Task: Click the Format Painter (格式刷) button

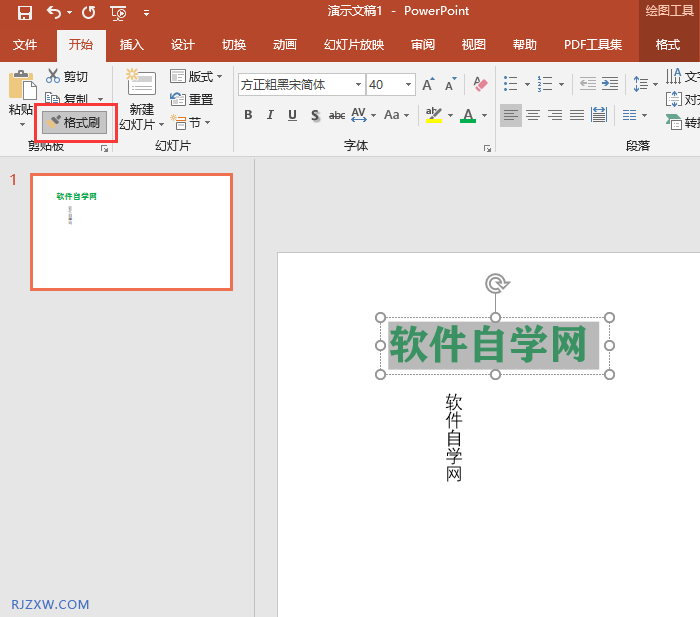Action: pyautogui.click(x=75, y=122)
